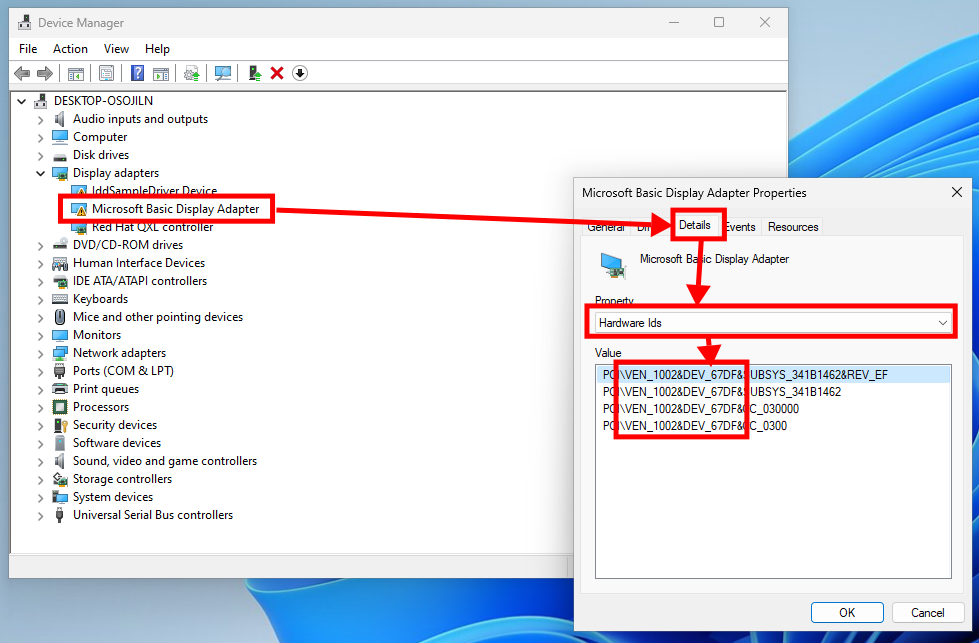
Task: Select the DESKTOP-OSOJILN computer root node
Action: coord(103,101)
